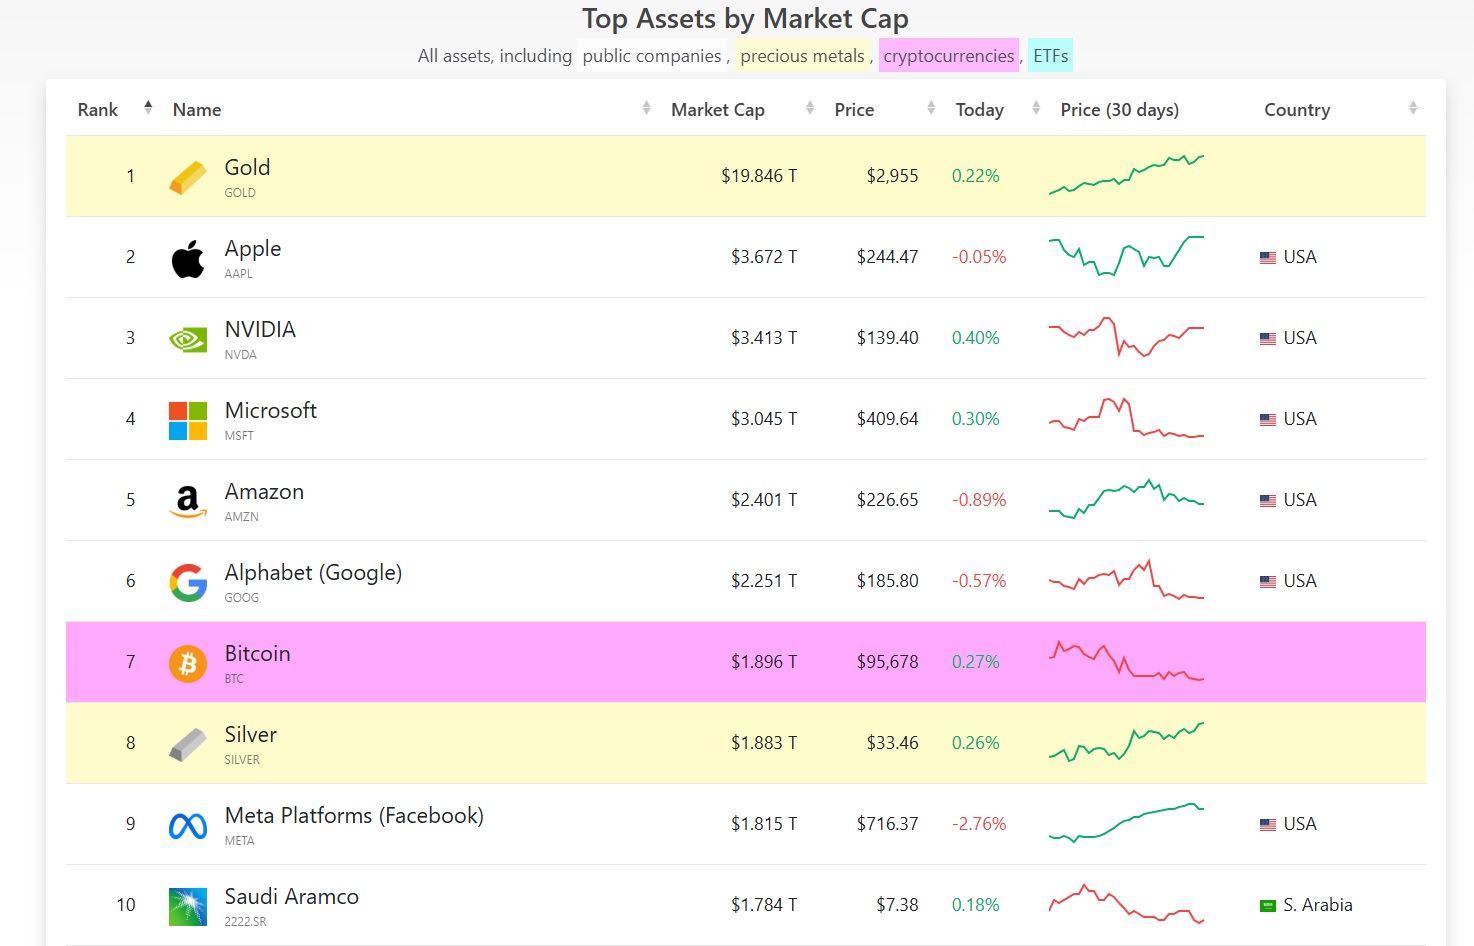Open the Gold asset page

247,168
